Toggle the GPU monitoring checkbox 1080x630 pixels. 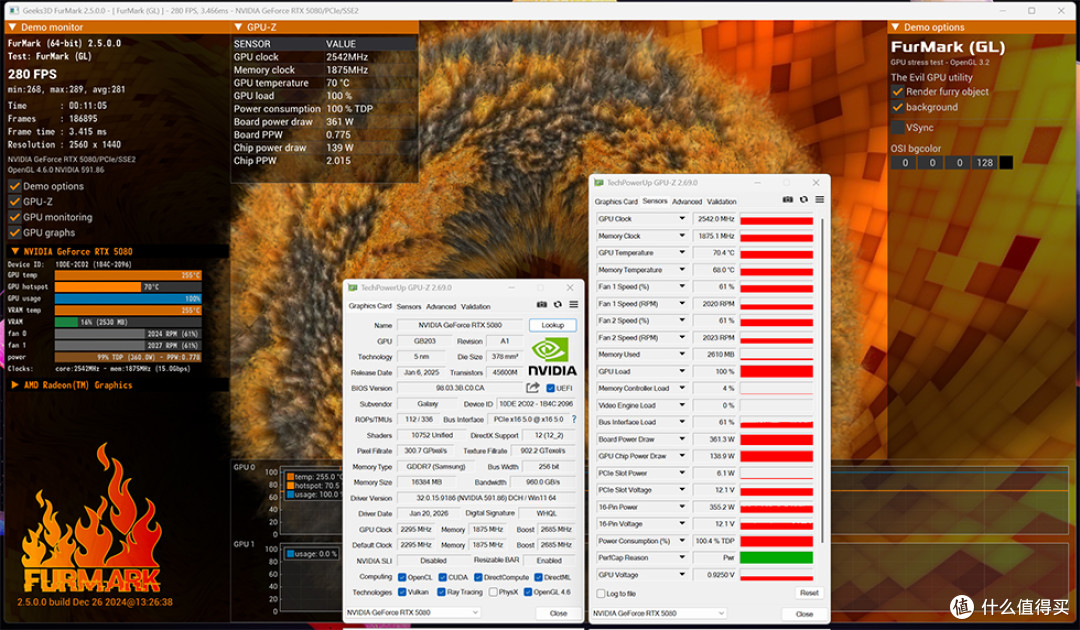click(x=14, y=217)
